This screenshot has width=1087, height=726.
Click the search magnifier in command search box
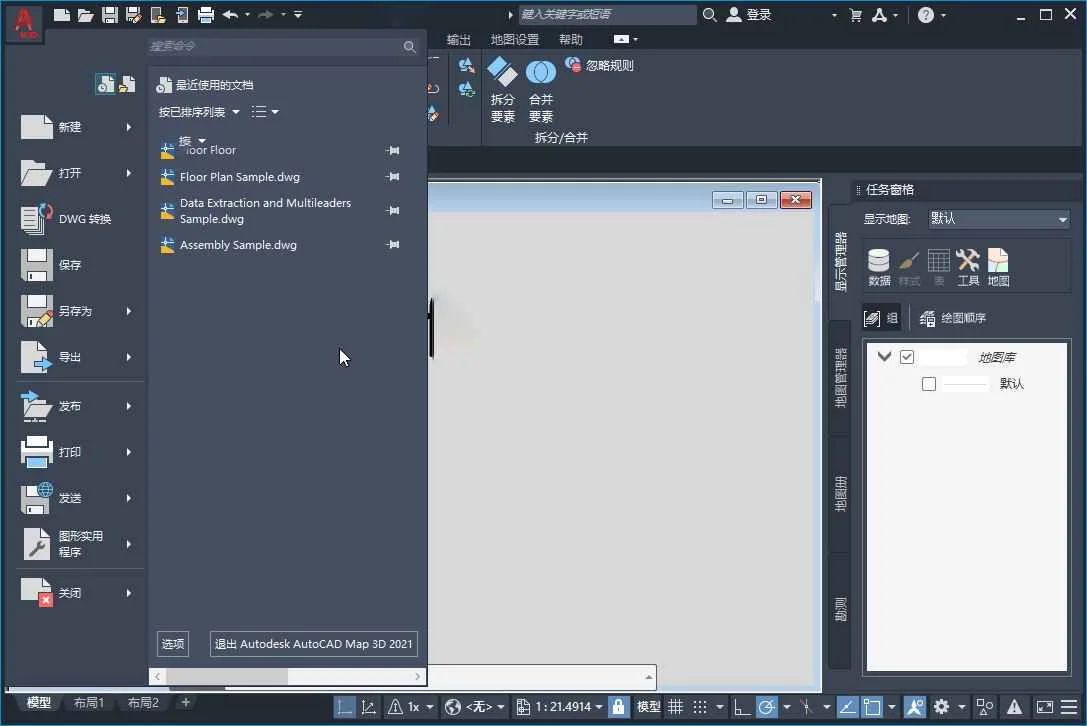point(410,46)
